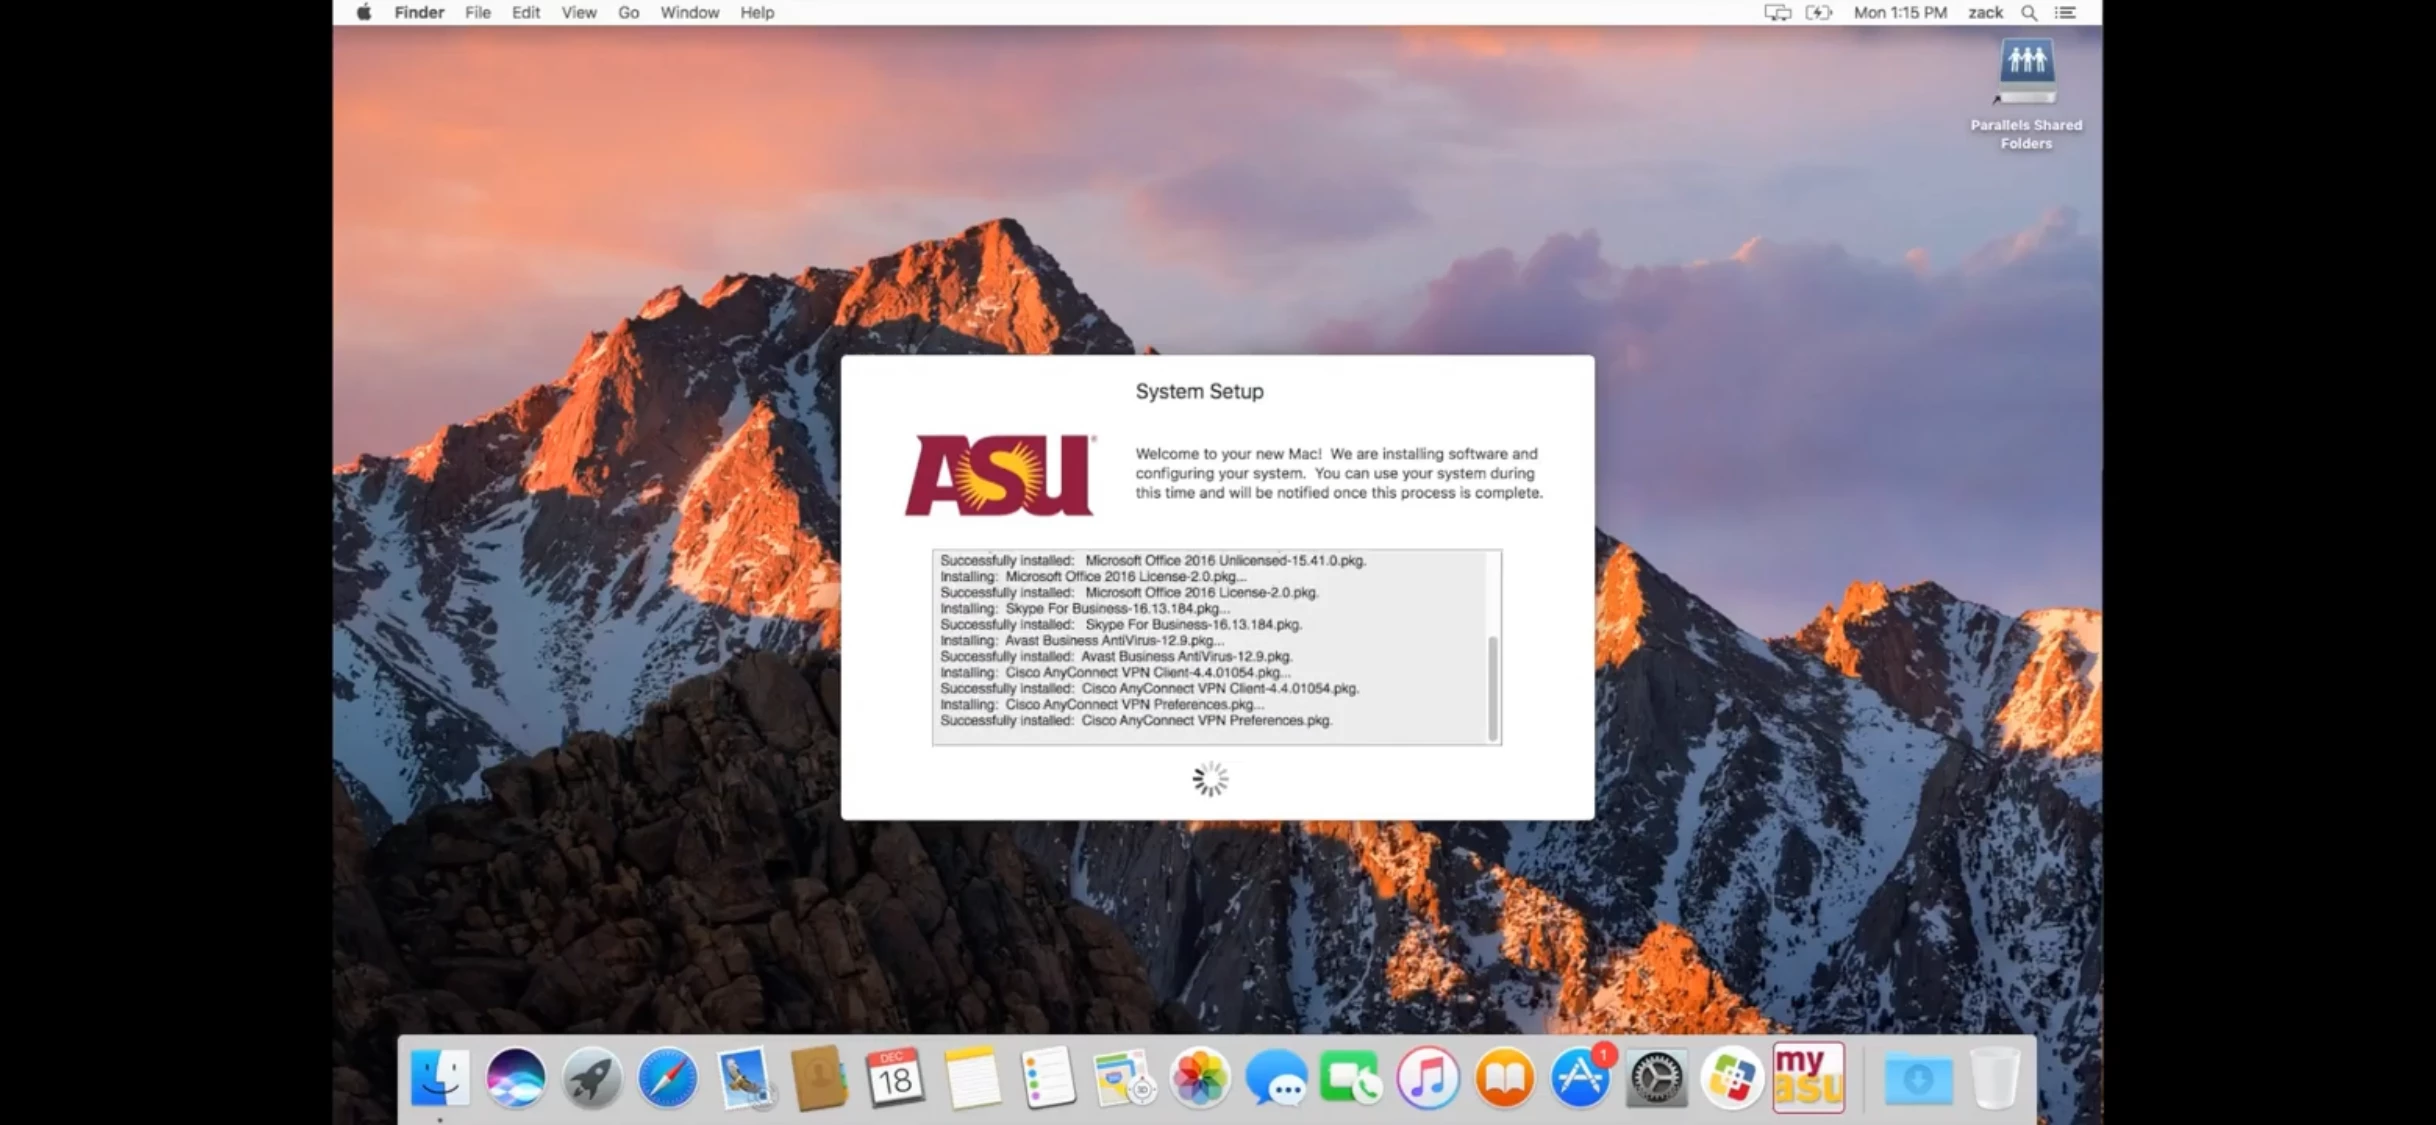
Task: Open the Downloads folder stack
Action: (x=1918, y=1078)
